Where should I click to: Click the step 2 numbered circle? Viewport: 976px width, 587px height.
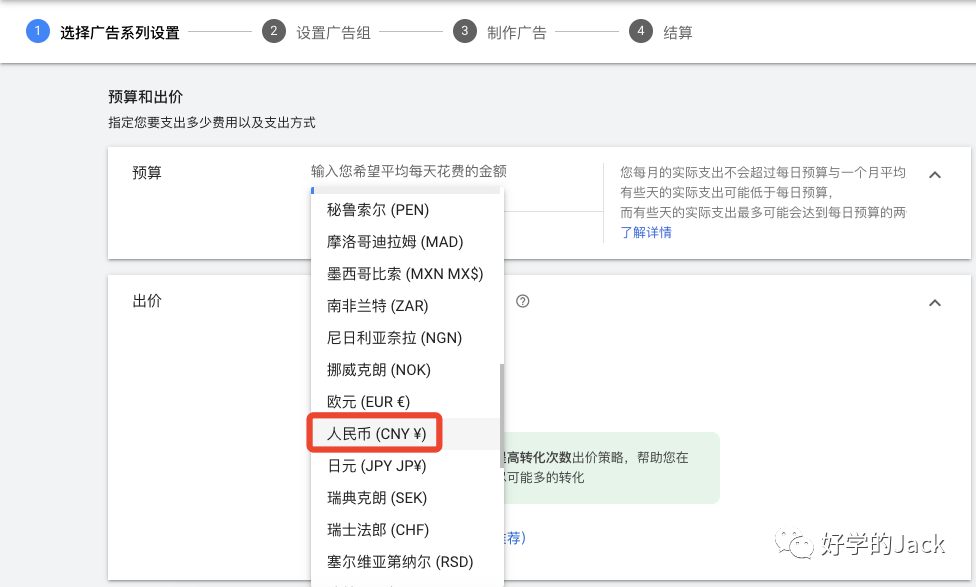coord(274,30)
